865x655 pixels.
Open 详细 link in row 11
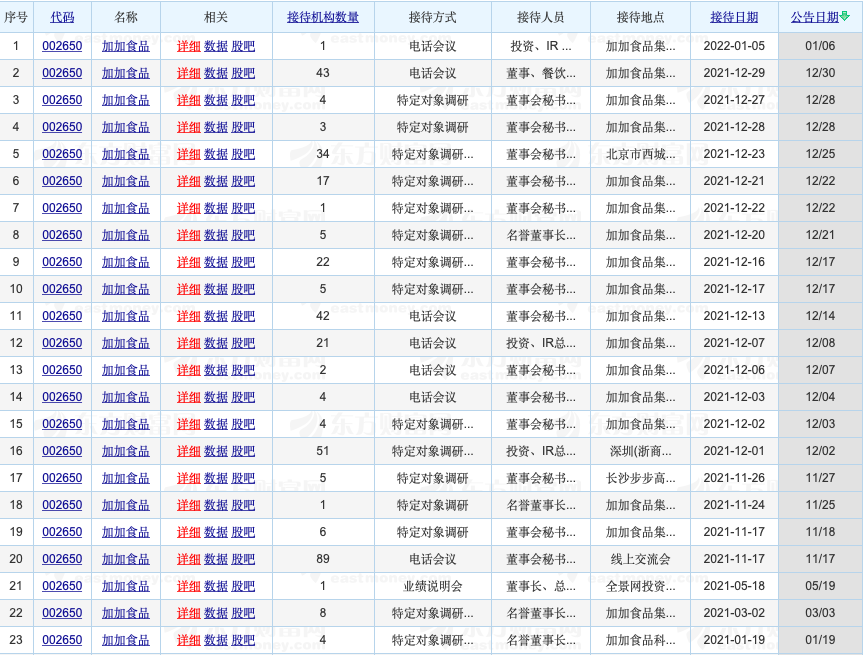click(x=188, y=316)
